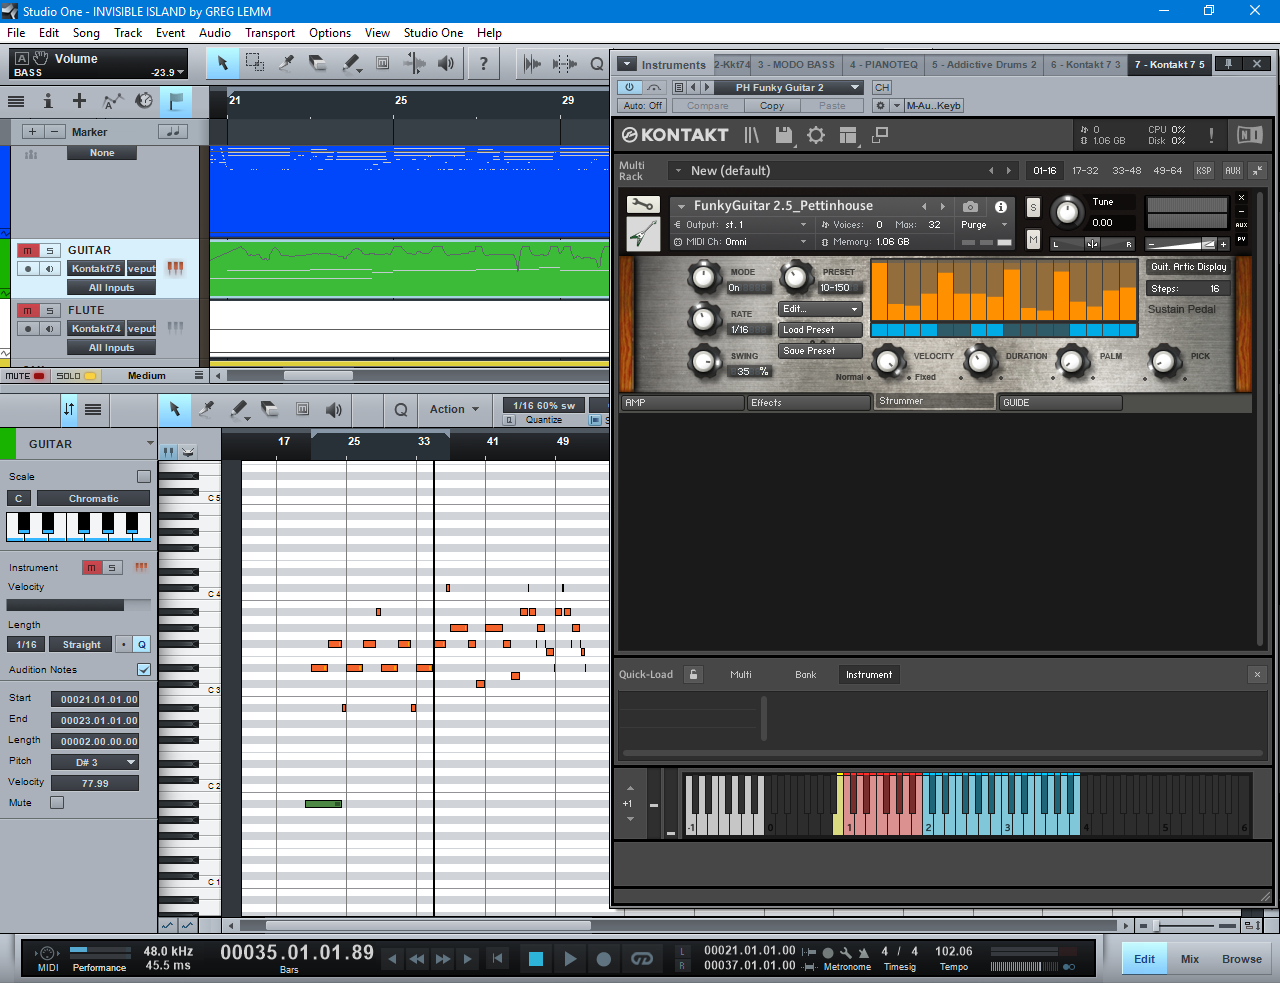Toggle the Audition Notes checkbox
Image resolution: width=1280 pixels, height=983 pixels.
[x=144, y=670]
